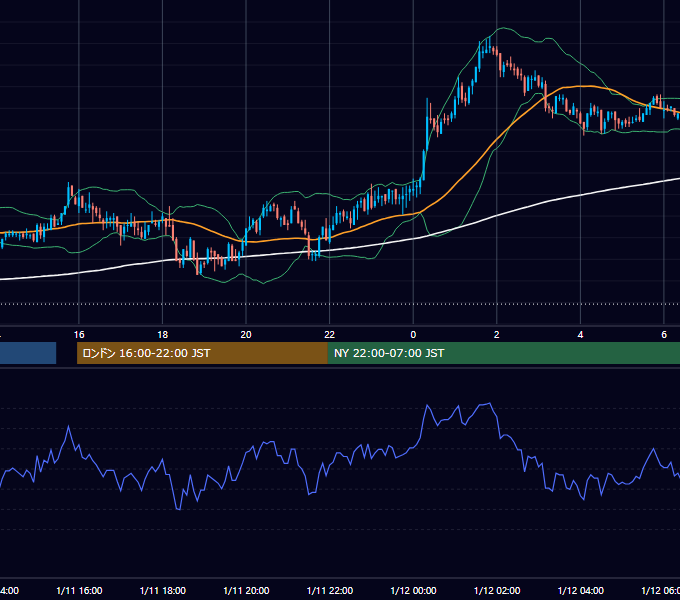The width and height of the screenshot is (680, 600).
Task: Click the blue session bar before London
Action: pyautogui.click(x=28, y=353)
